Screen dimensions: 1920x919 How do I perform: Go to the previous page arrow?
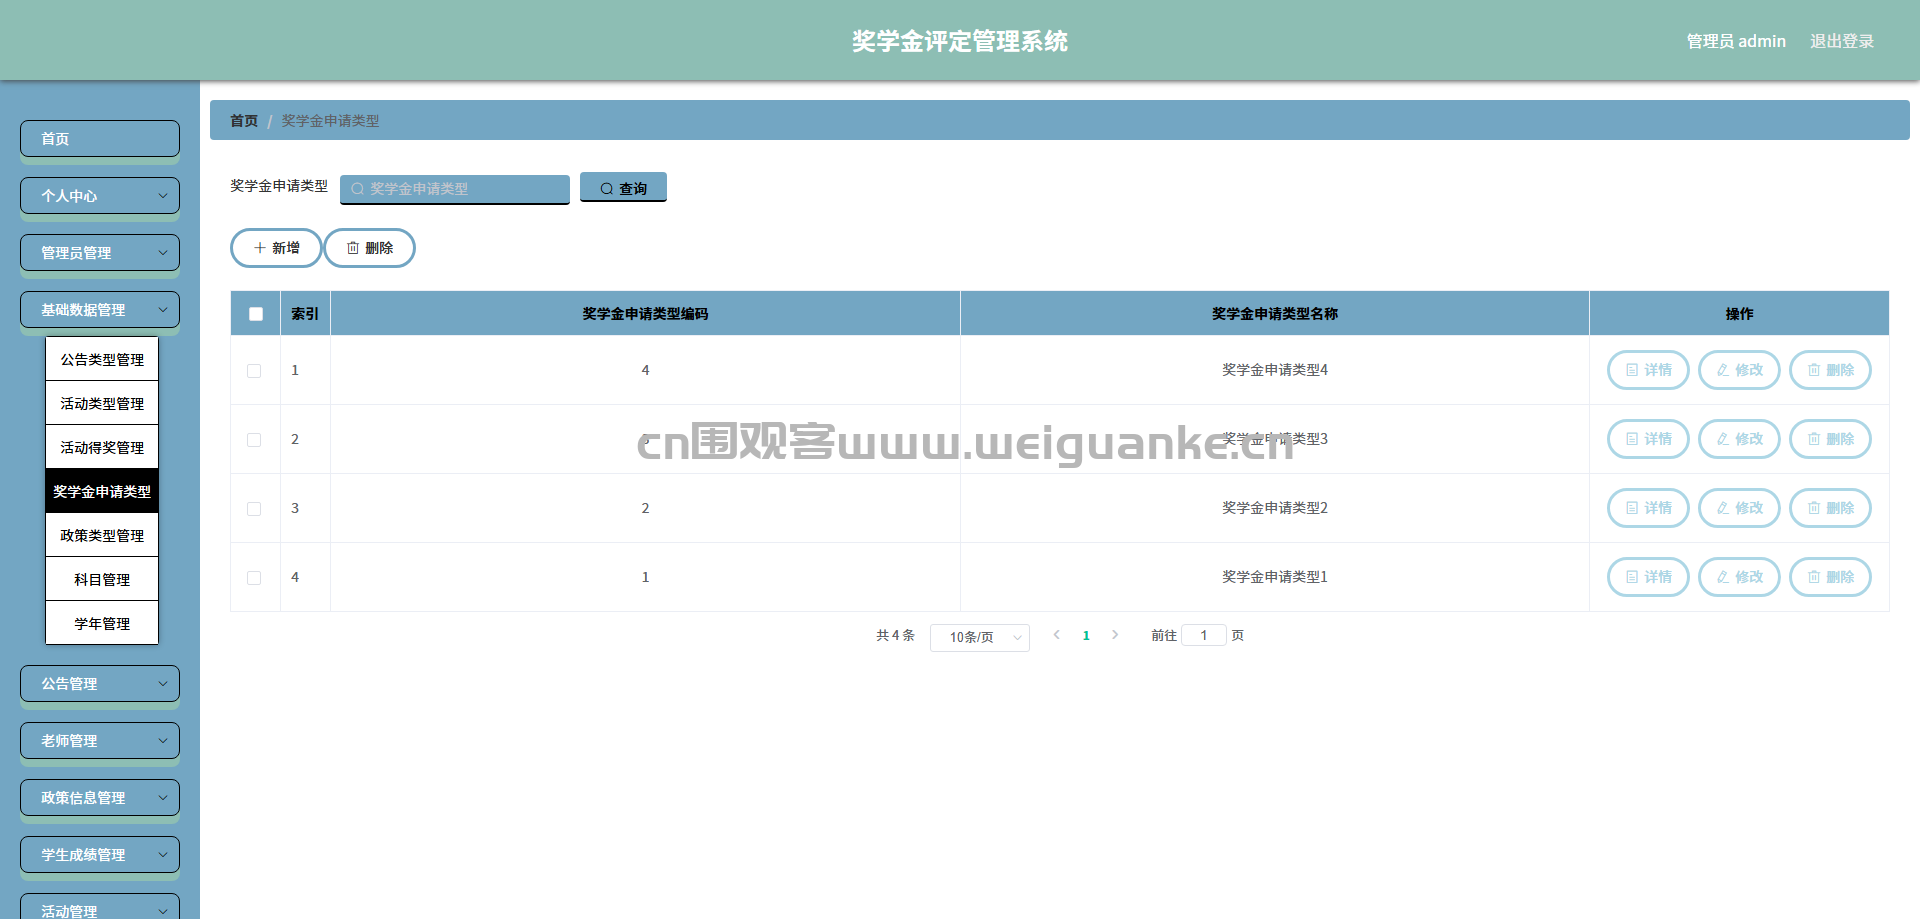(1056, 635)
